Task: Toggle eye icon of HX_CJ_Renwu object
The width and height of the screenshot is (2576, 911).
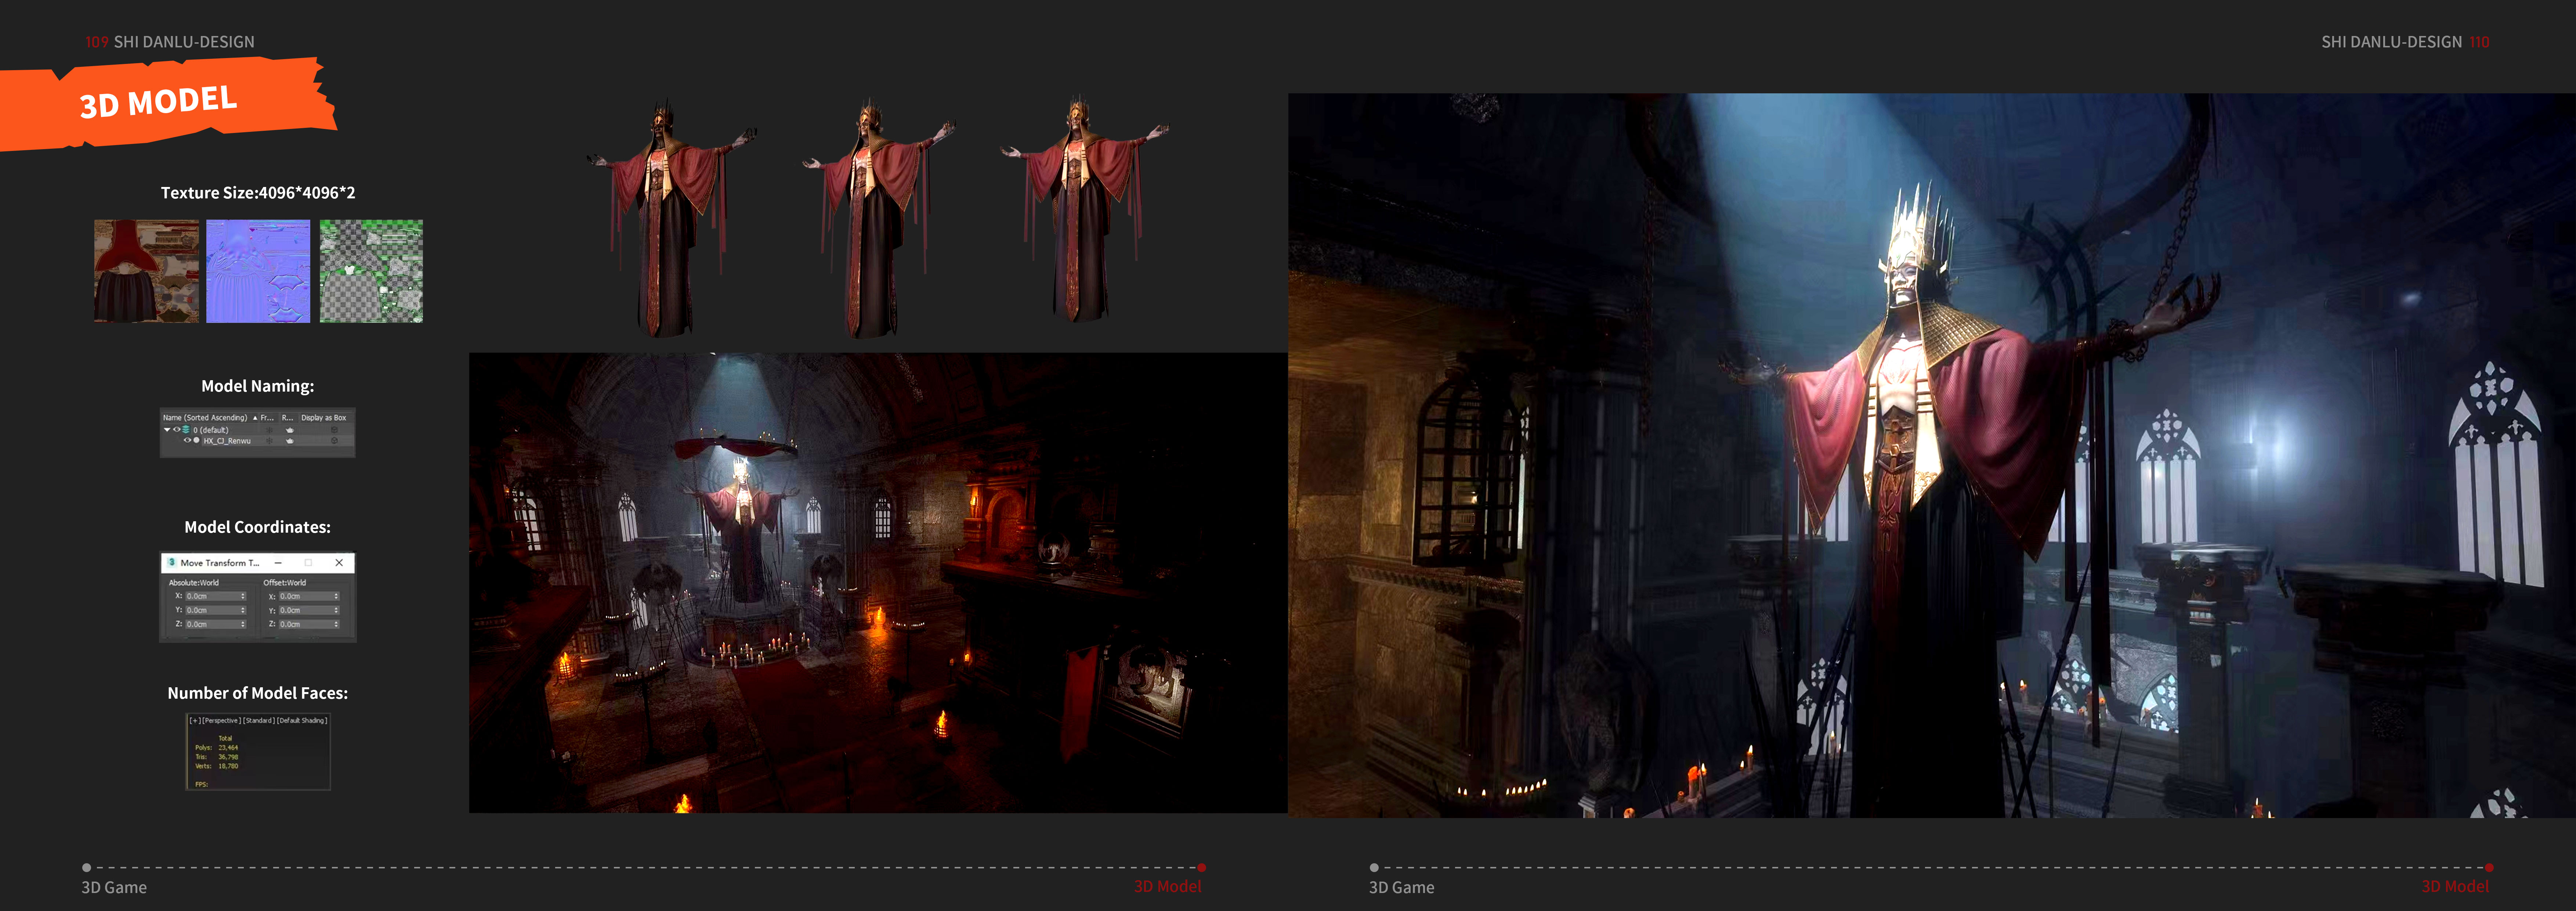Action: click(188, 440)
